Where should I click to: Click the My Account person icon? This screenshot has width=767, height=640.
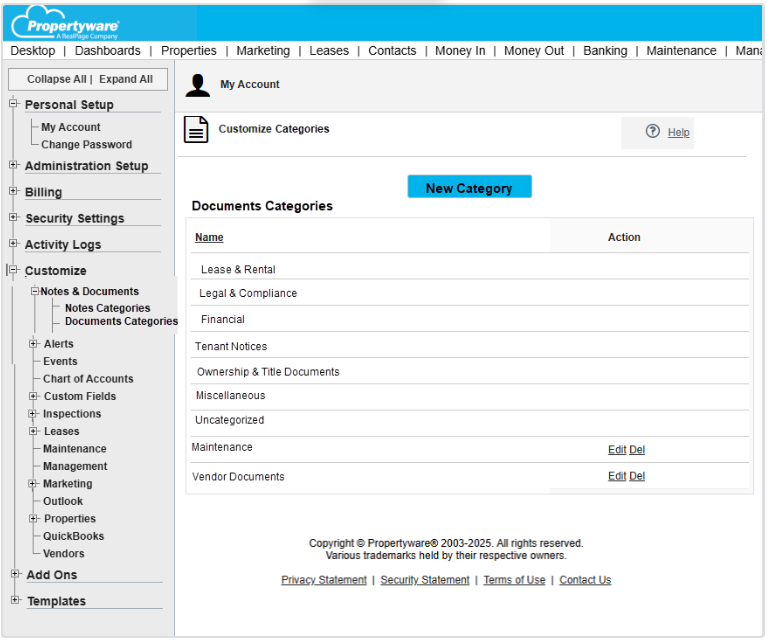point(198,85)
